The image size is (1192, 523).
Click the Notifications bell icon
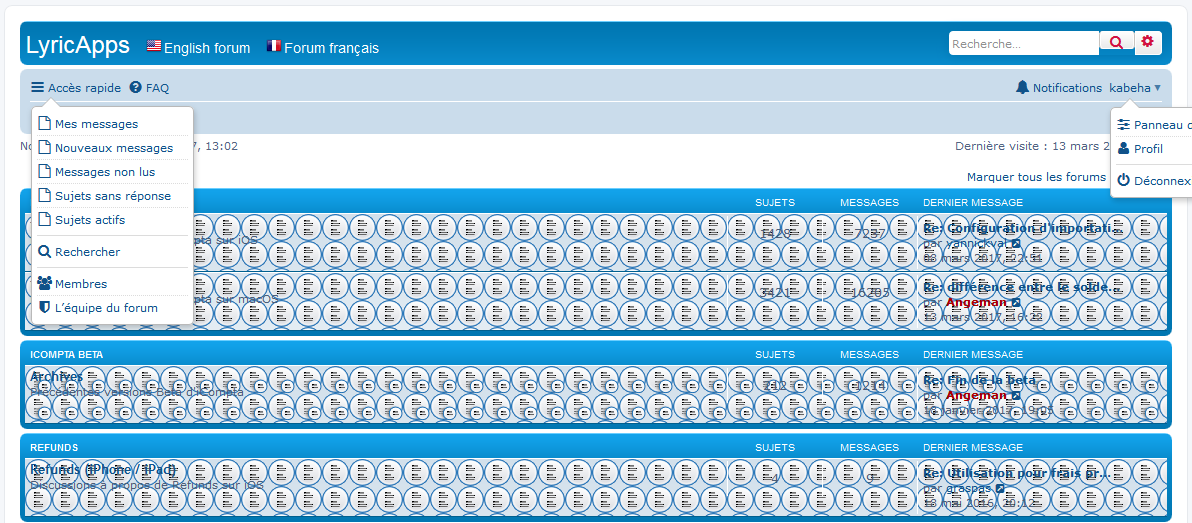point(1022,88)
